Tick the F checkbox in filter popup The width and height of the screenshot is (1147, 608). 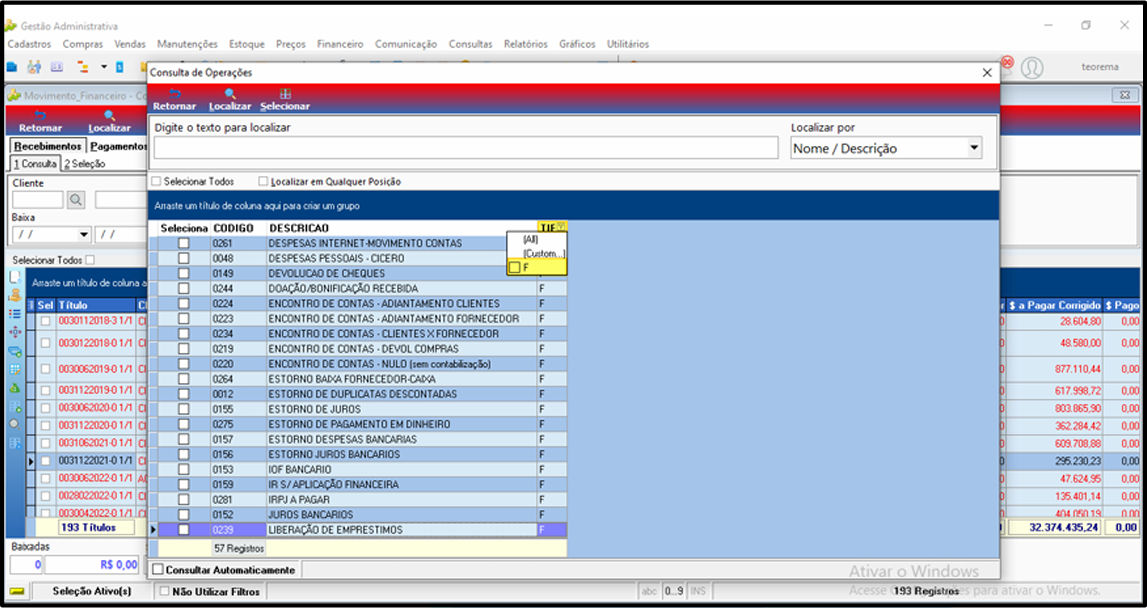point(515,268)
